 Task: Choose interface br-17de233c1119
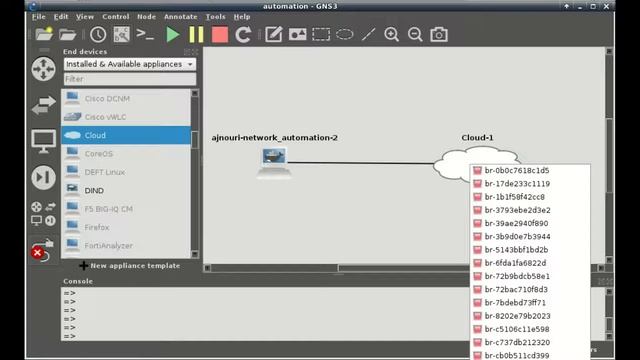[530, 184]
